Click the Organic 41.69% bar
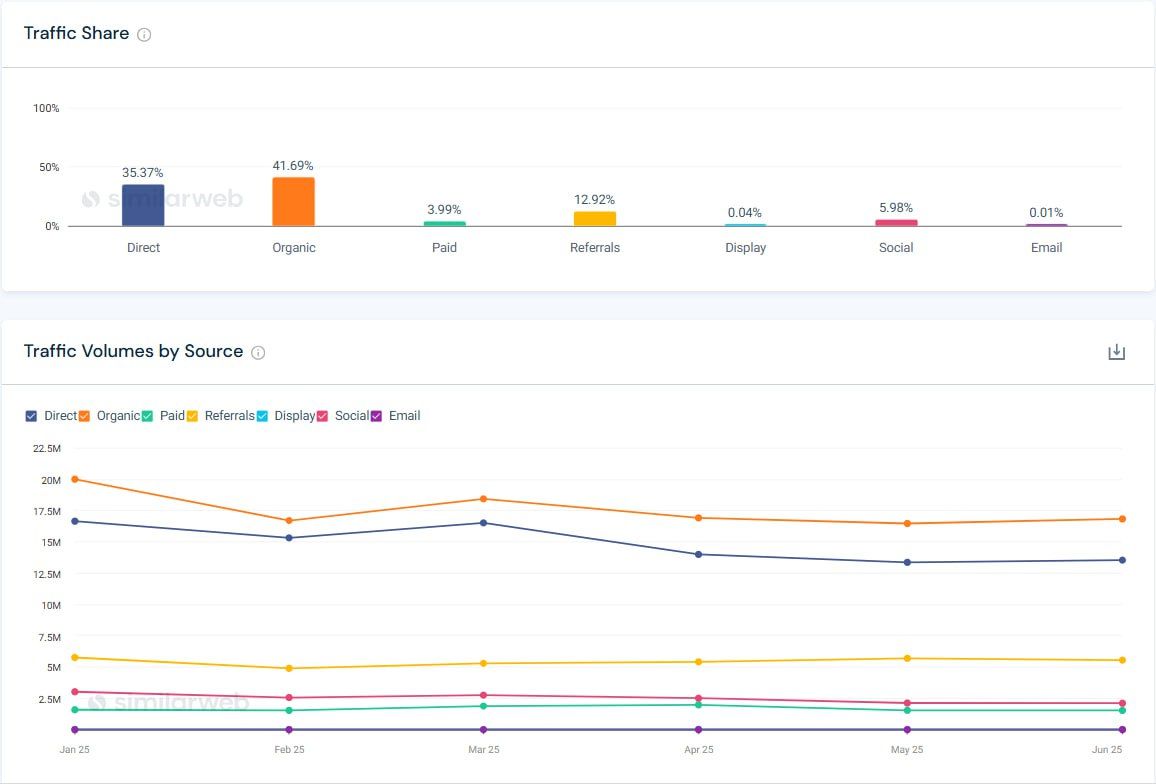The image size is (1156, 784). [293, 202]
